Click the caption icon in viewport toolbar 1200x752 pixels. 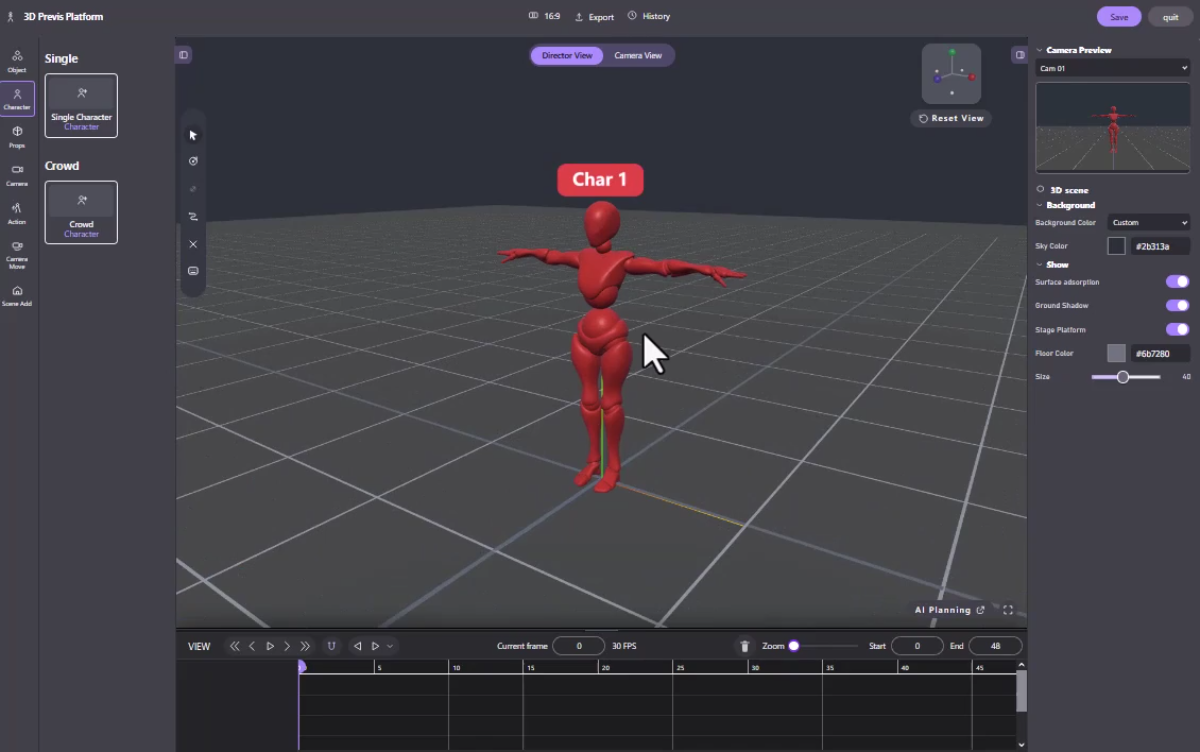pyautogui.click(x=193, y=271)
